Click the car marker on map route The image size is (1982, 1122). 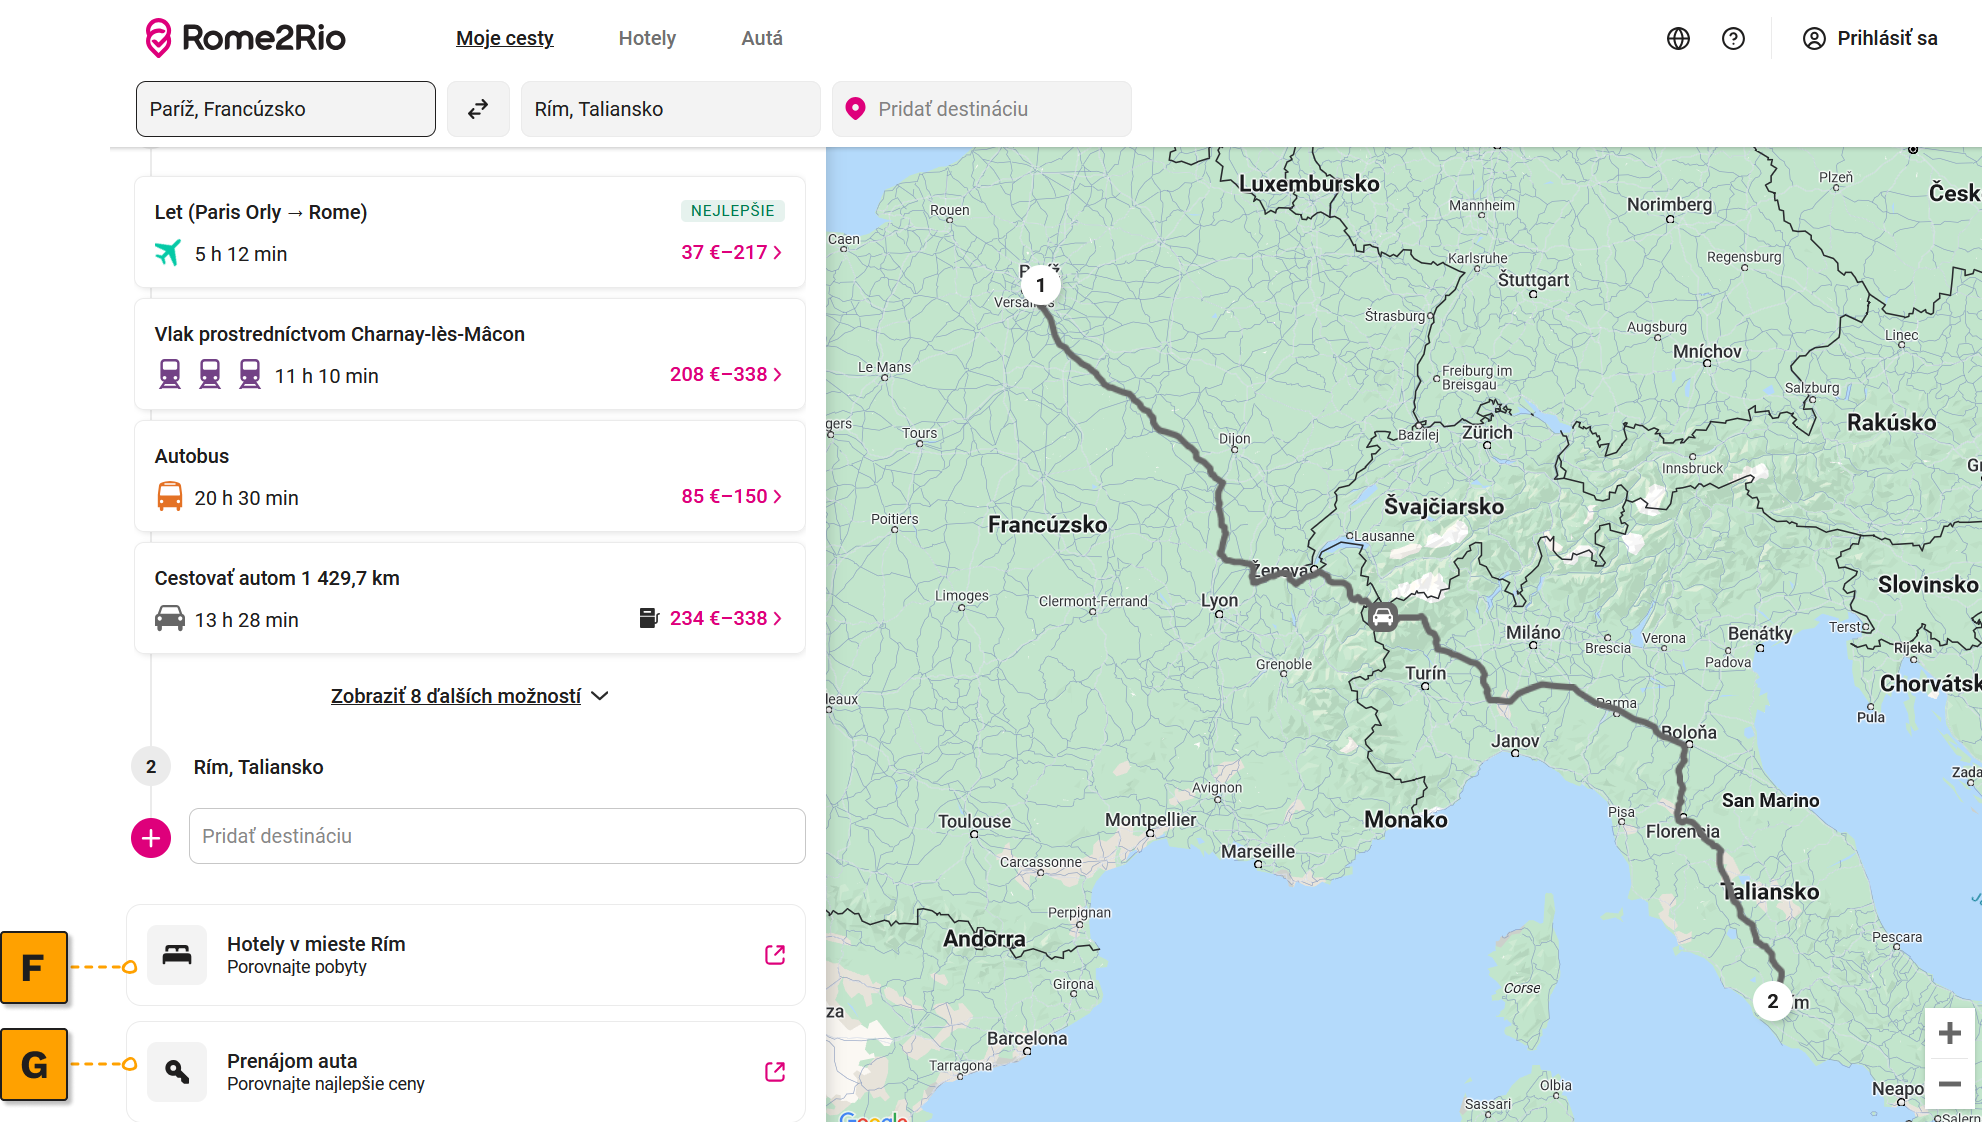pyautogui.click(x=1382, y=617)
